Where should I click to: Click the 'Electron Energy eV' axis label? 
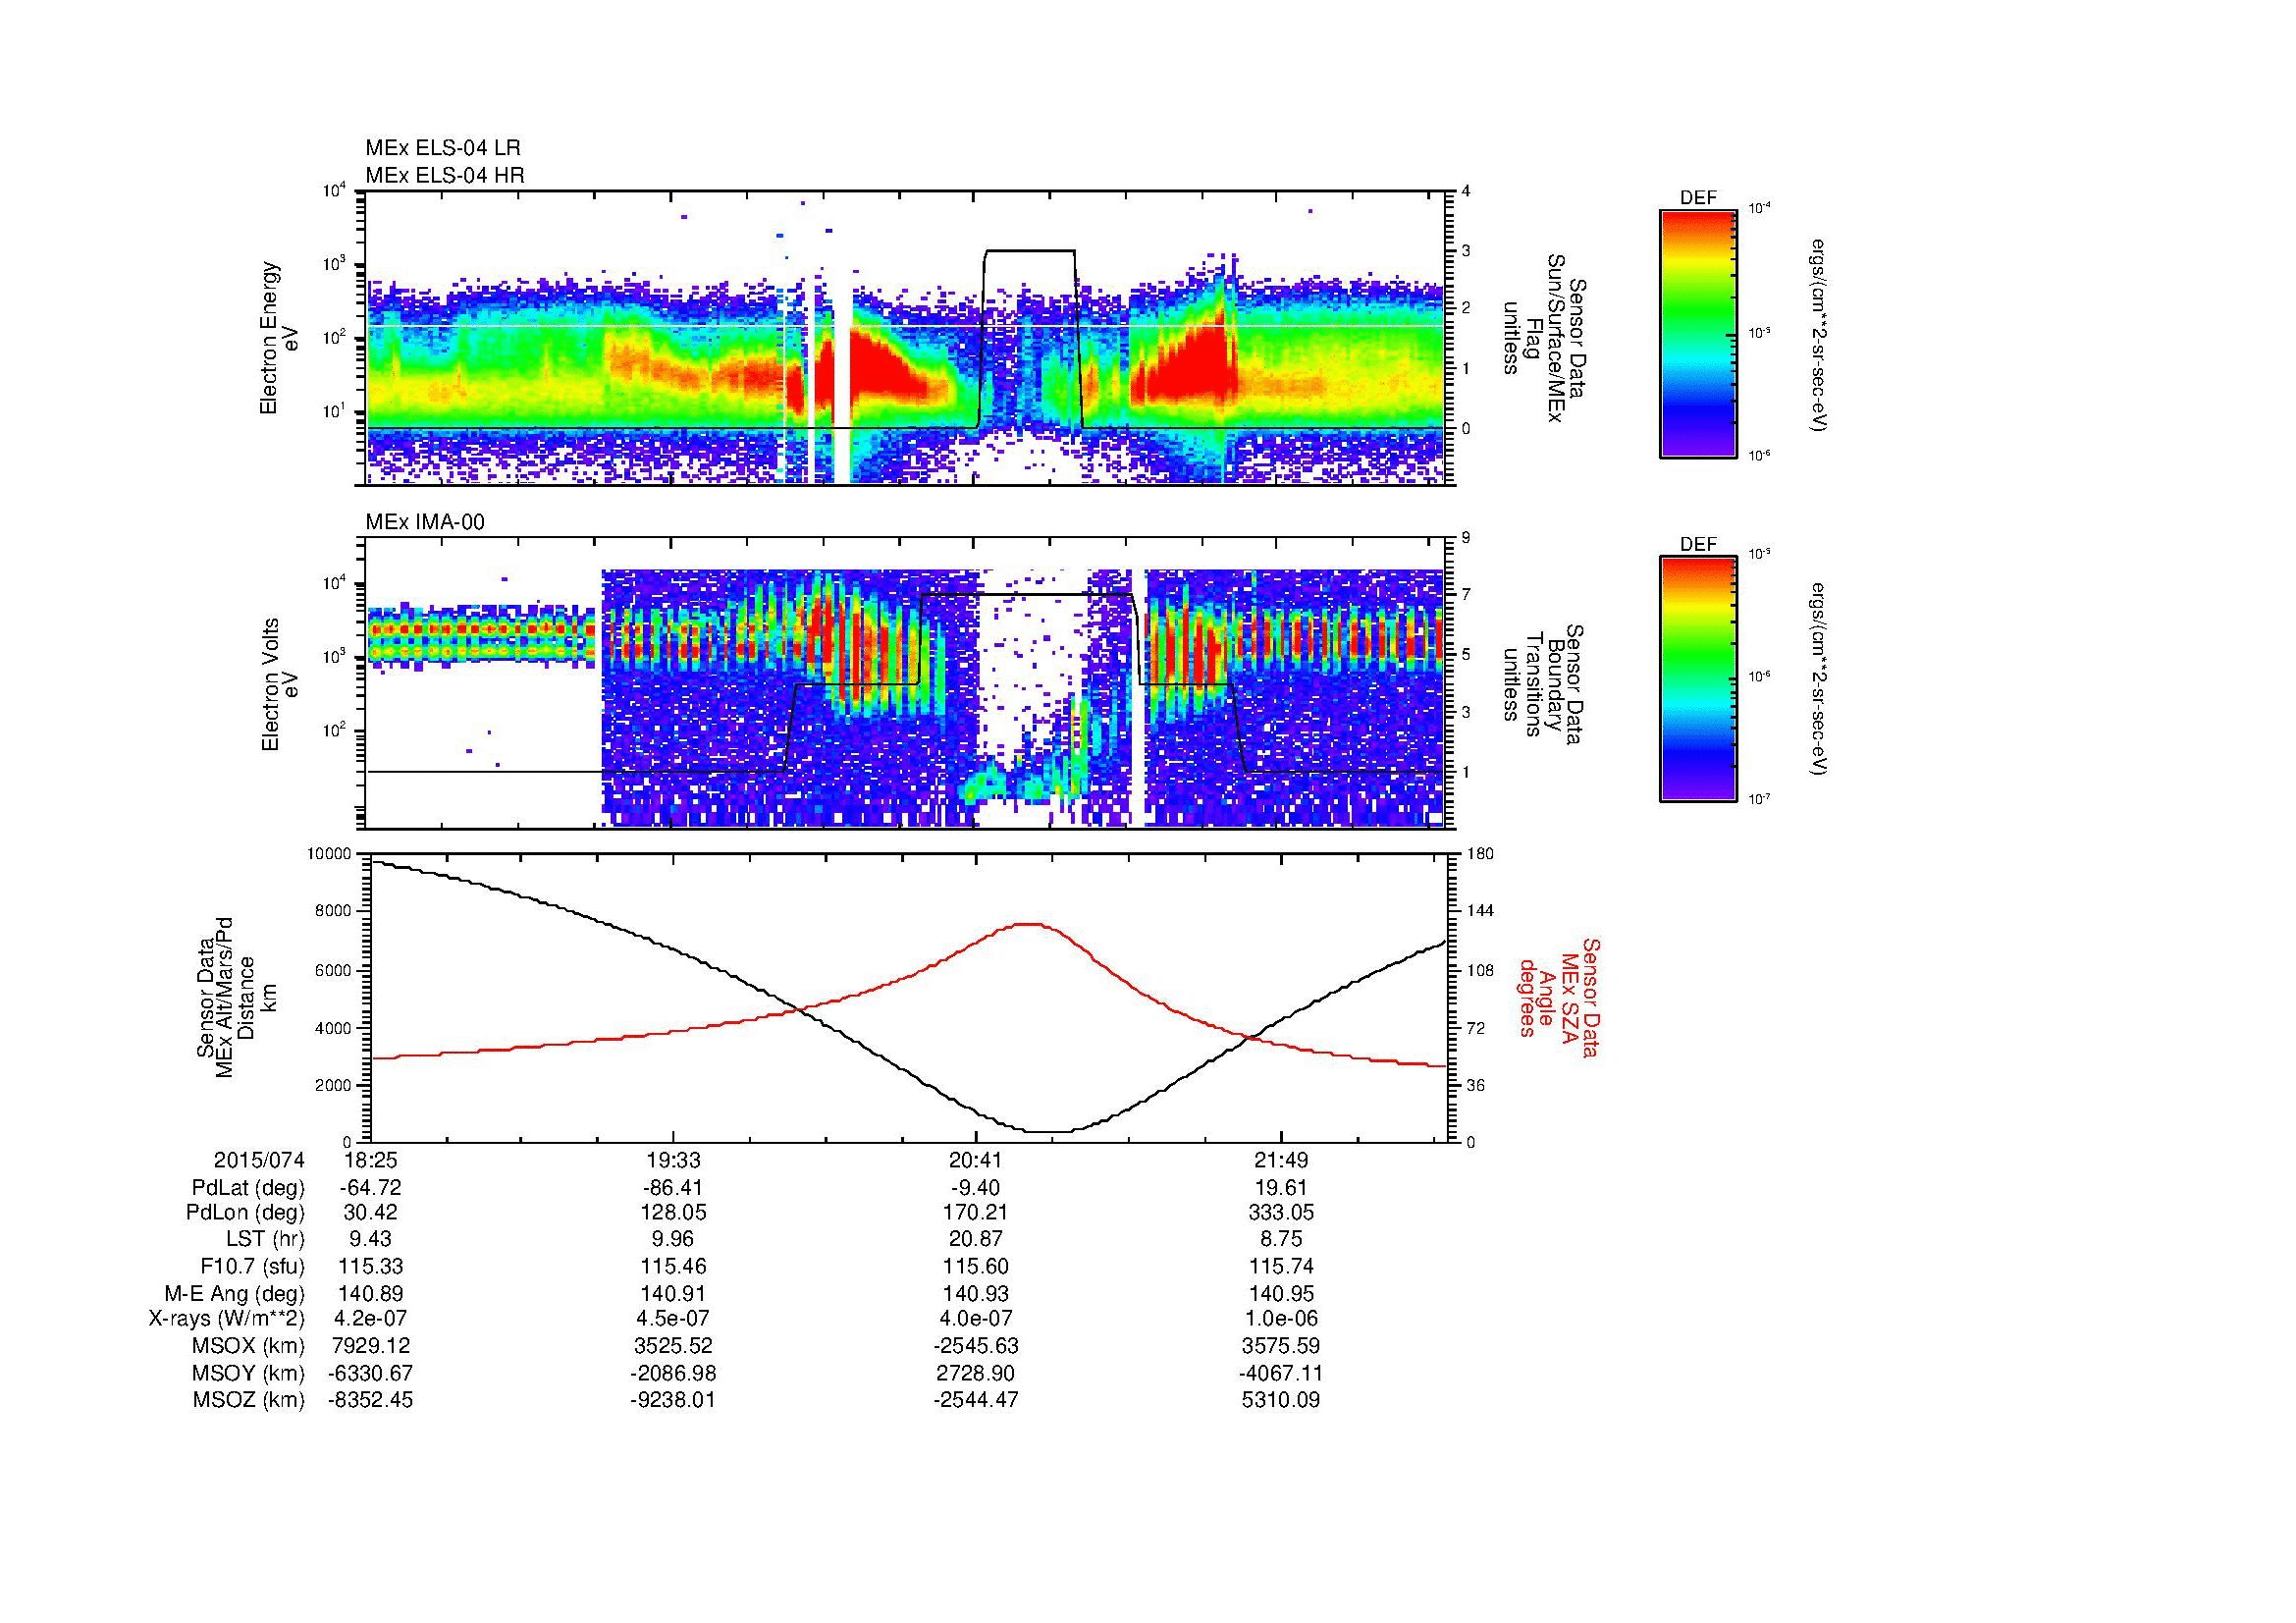click(280, 338)
